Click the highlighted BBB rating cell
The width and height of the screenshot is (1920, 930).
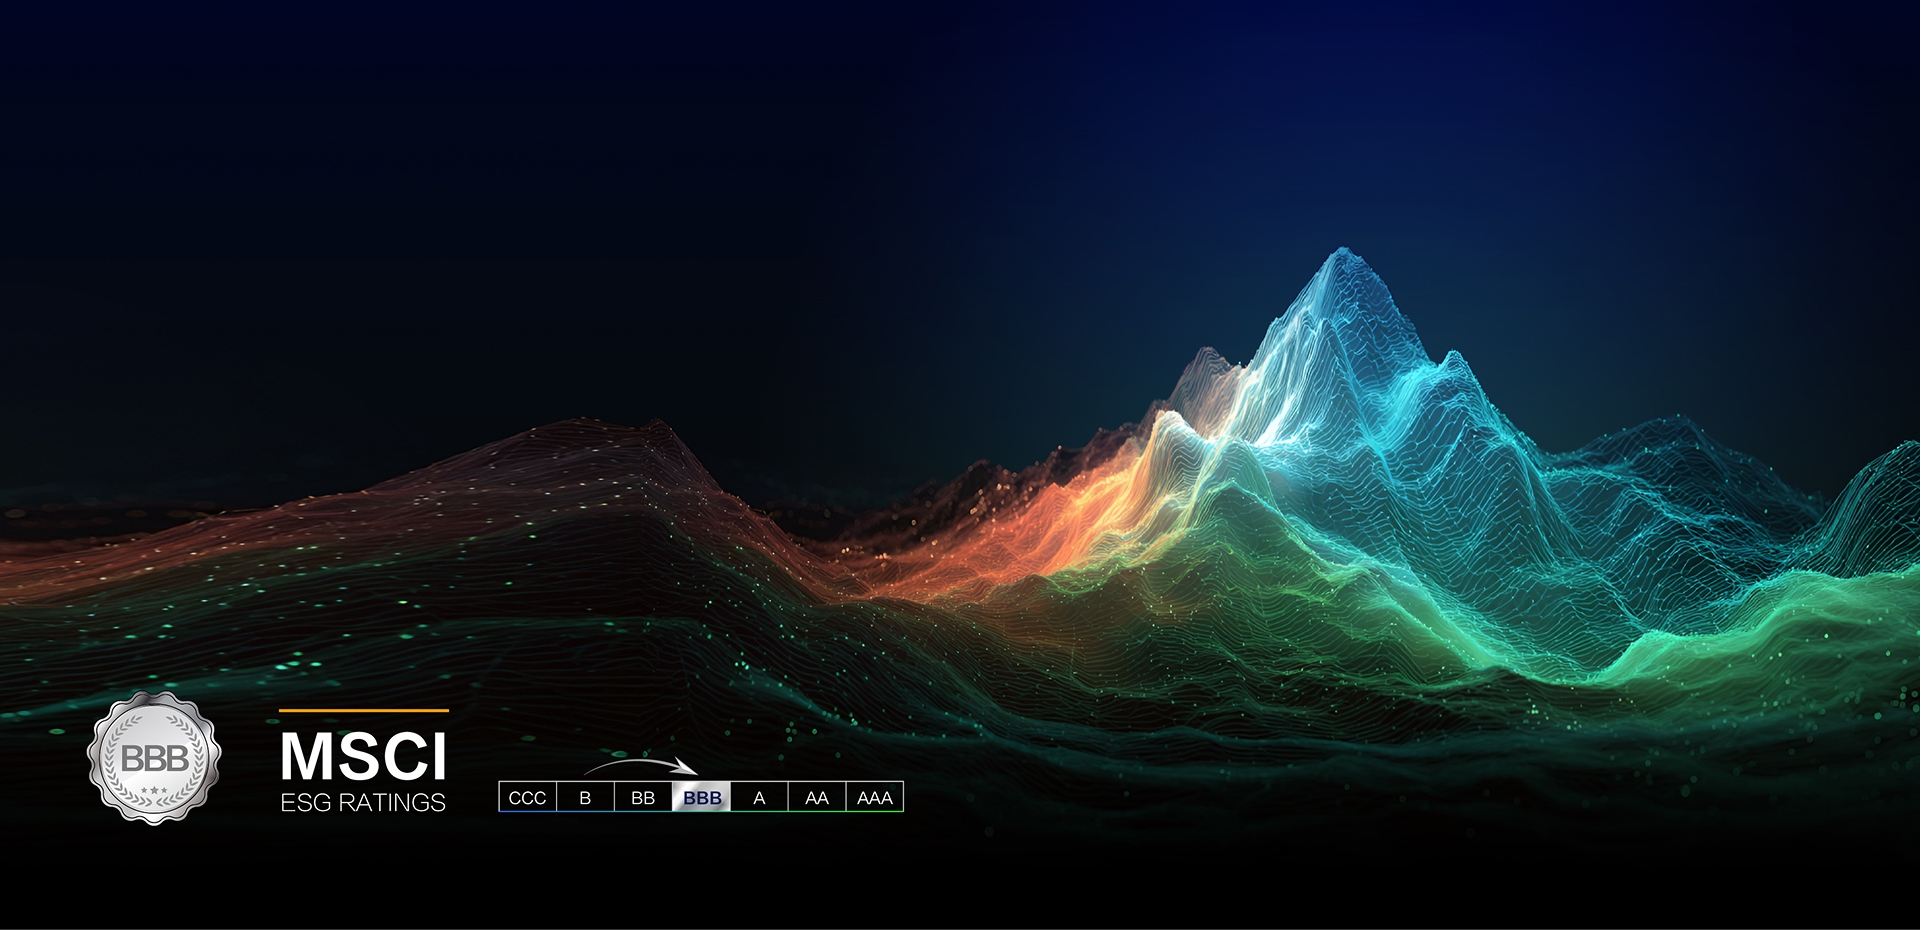pos(702,798)
